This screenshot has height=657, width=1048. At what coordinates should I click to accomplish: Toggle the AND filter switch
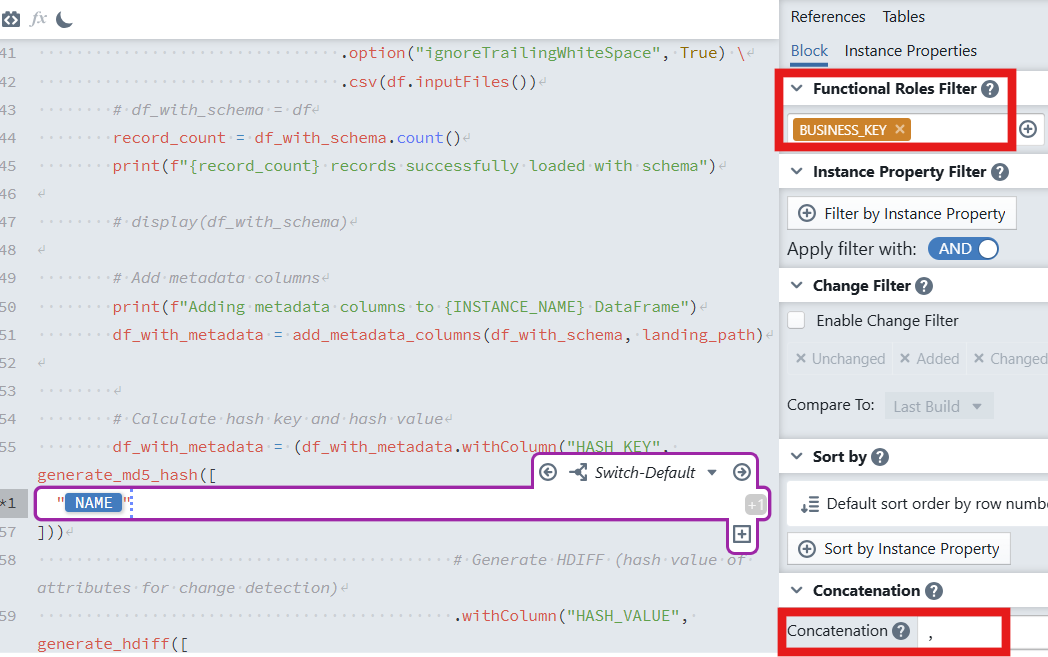tap(963, 249)
